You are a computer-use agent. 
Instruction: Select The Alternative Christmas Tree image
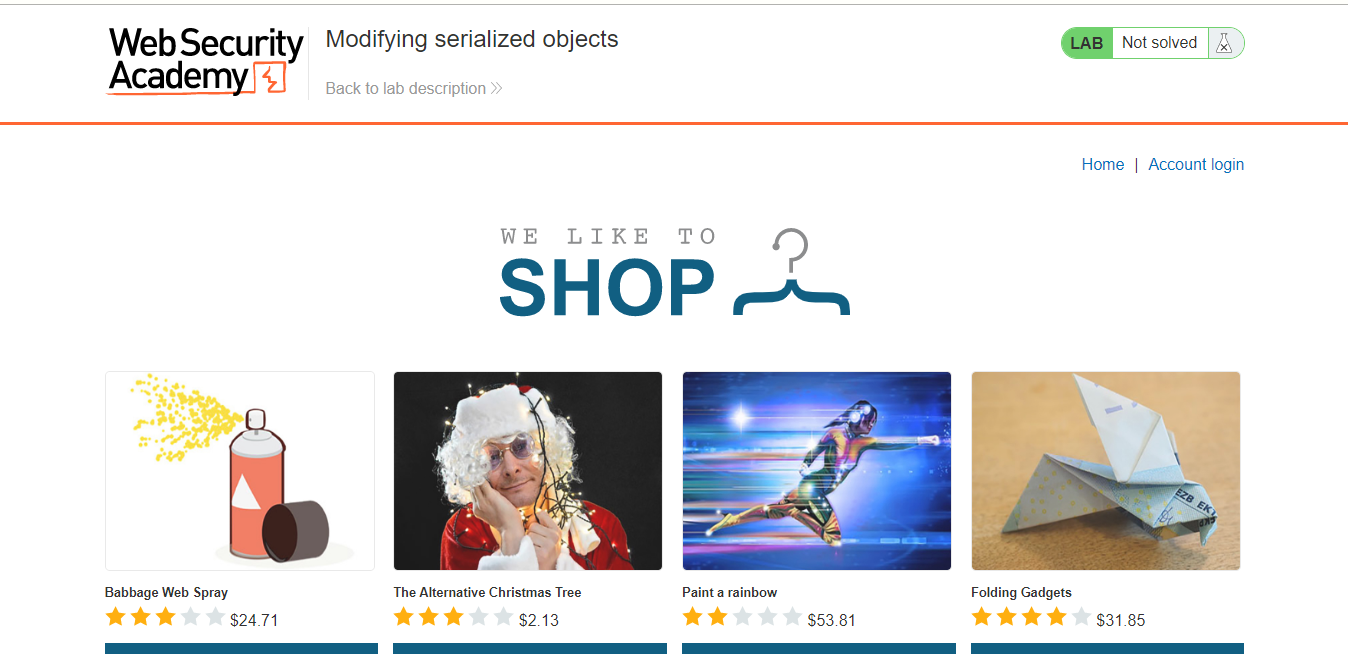click(x=528, y=471)
